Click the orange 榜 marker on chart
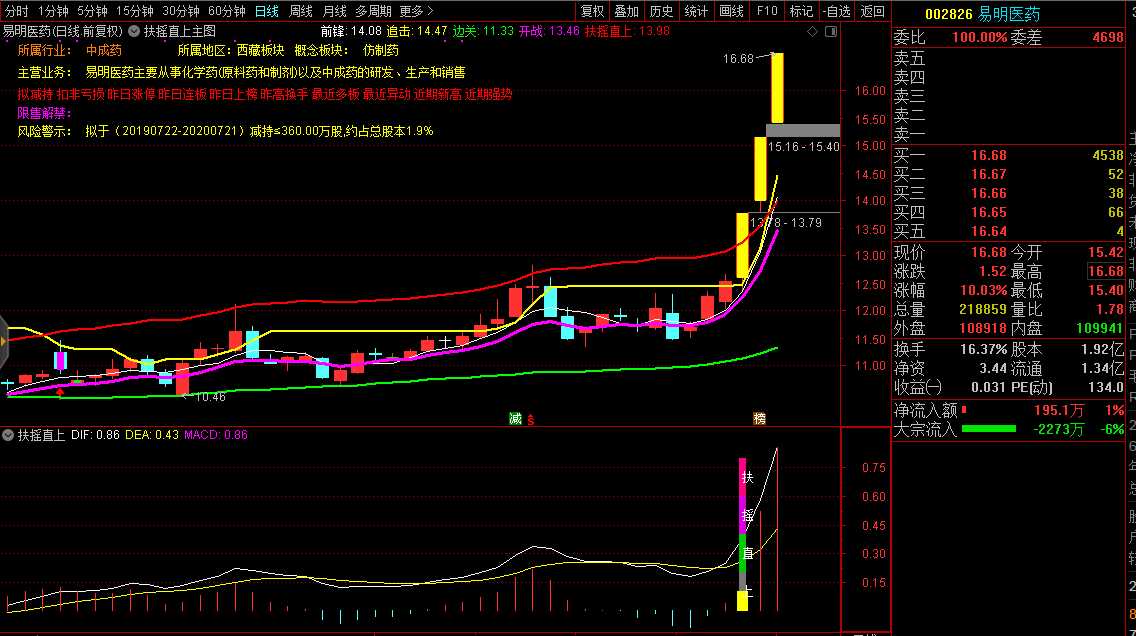 click(759, 418)
